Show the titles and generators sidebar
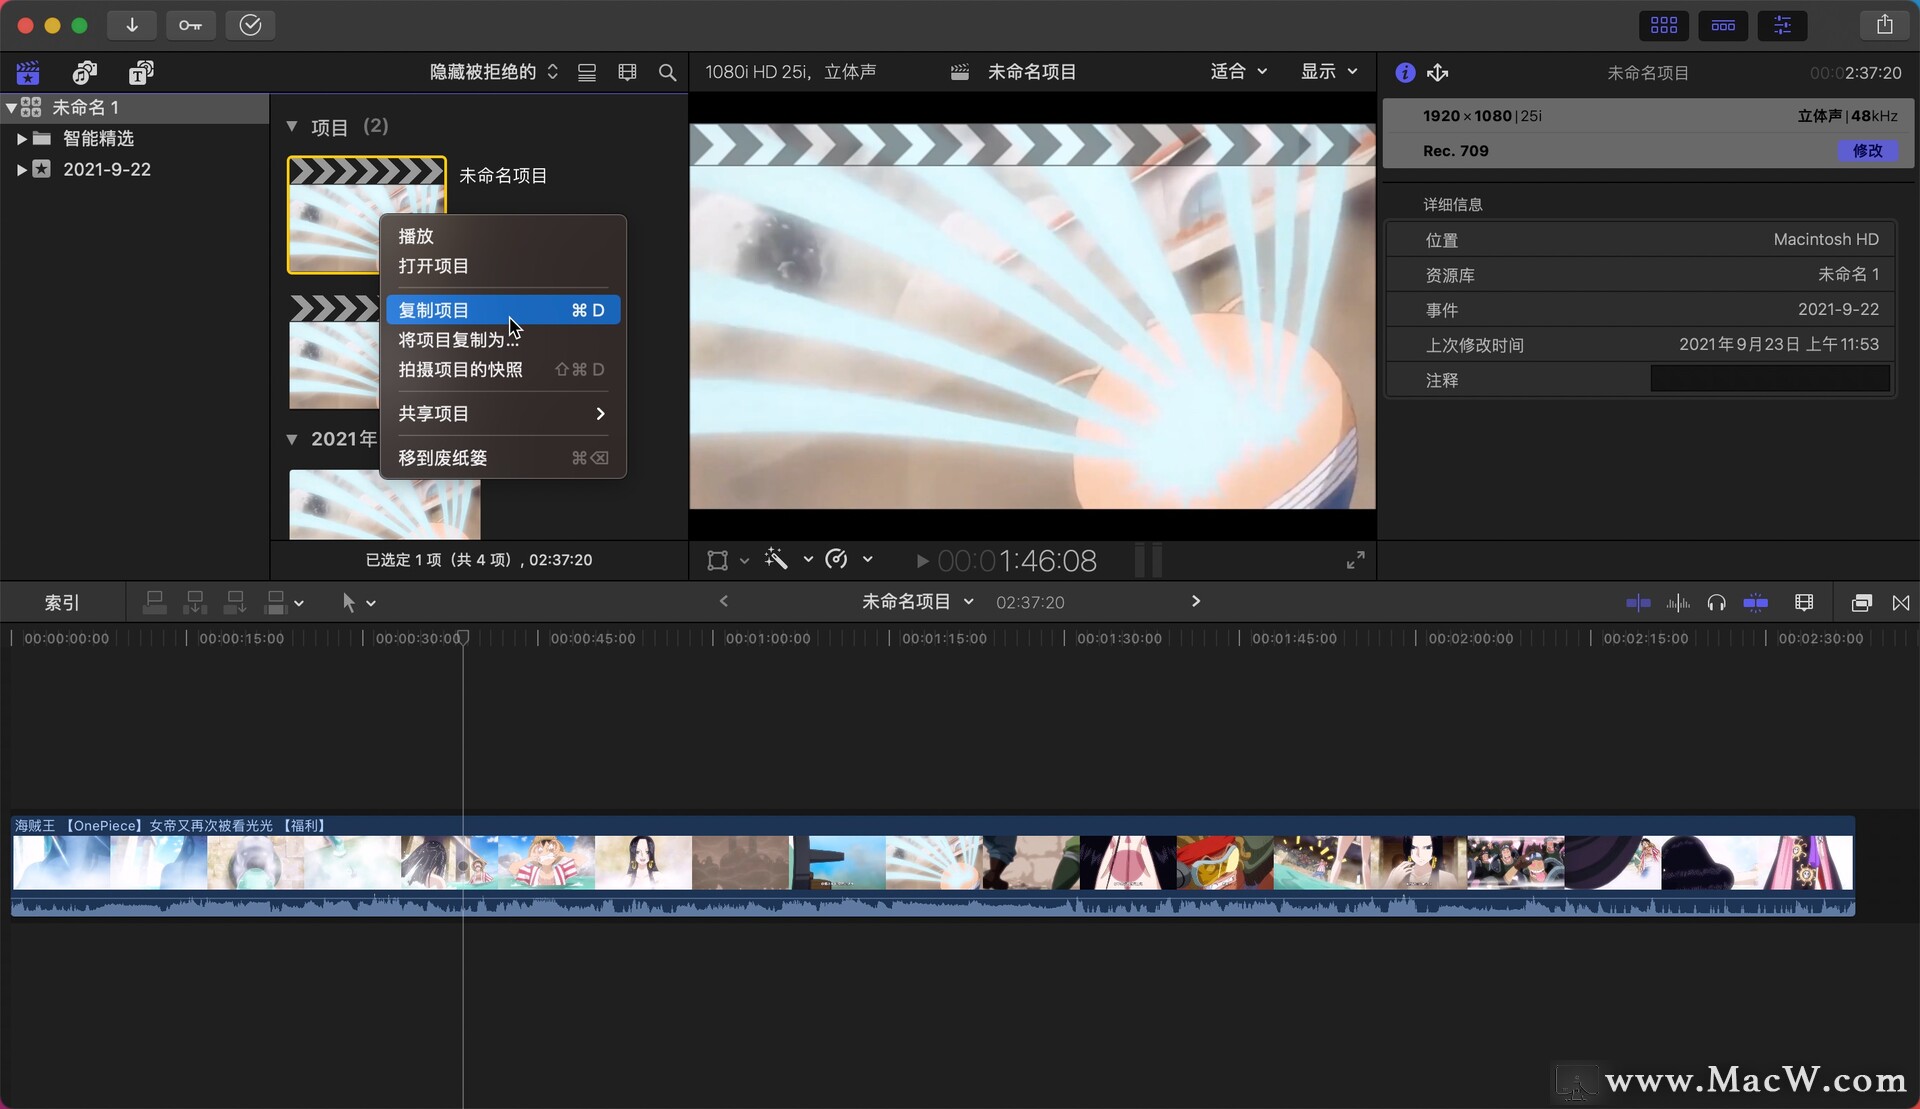The image size is (1920, 1109). pyautogui.click(x=141, y=72)
